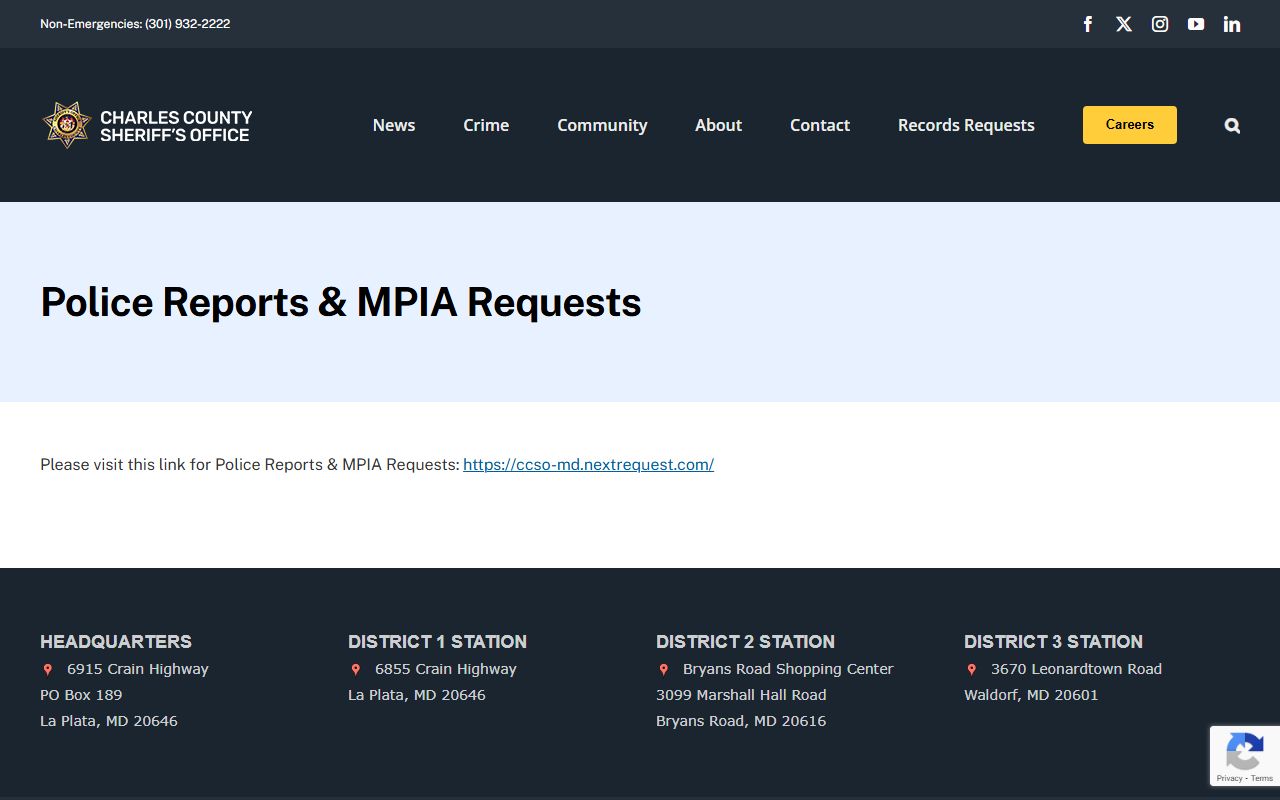This screenshot has width=1280, height=800.
Task: Open the LinkedIn social icon
Action: [1232, 24]
